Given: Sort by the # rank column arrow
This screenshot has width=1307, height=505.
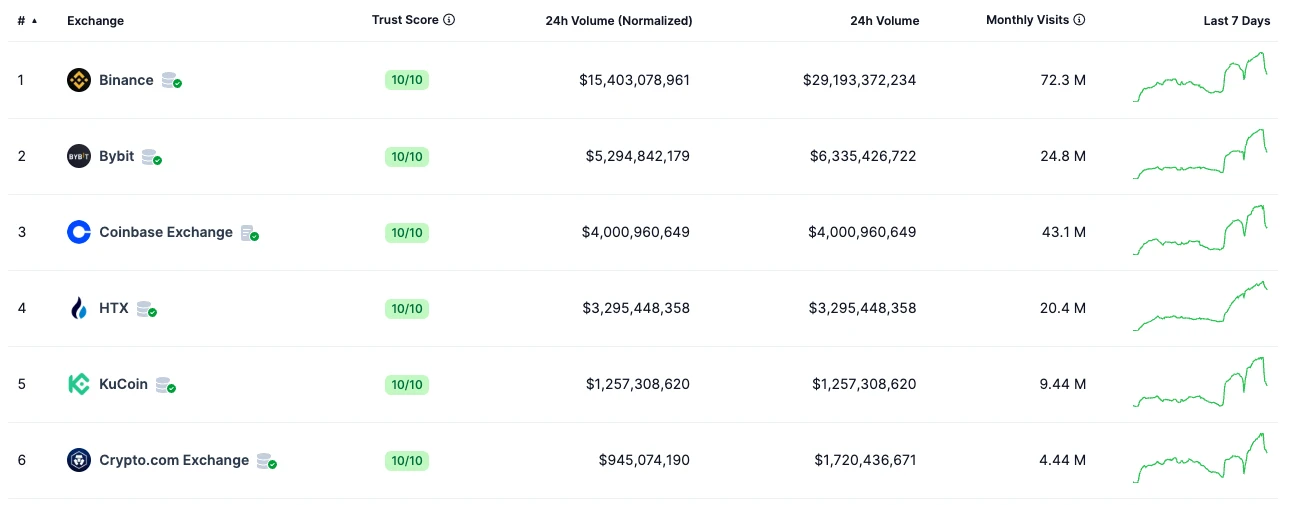Looking at the screenshot, I should 34,21.
